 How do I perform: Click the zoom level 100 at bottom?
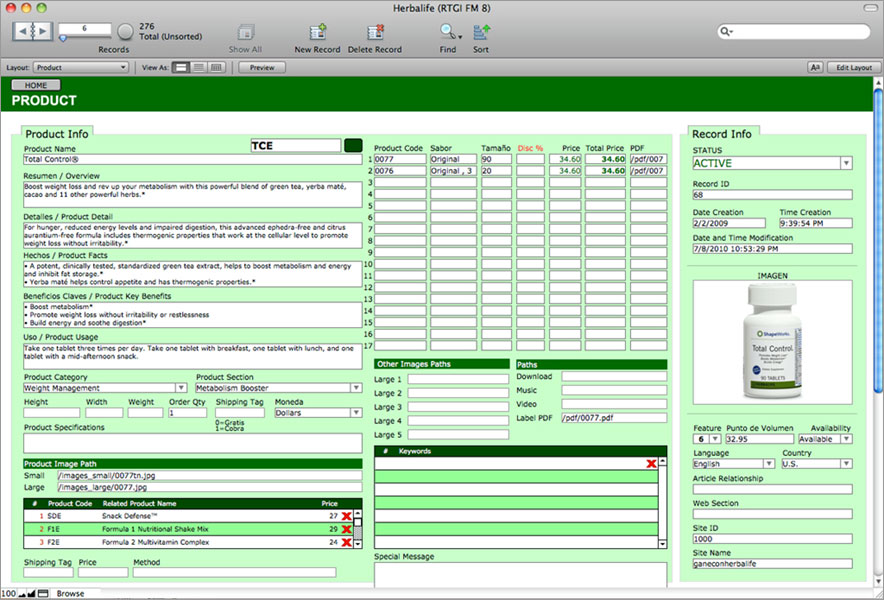[8, 594]
